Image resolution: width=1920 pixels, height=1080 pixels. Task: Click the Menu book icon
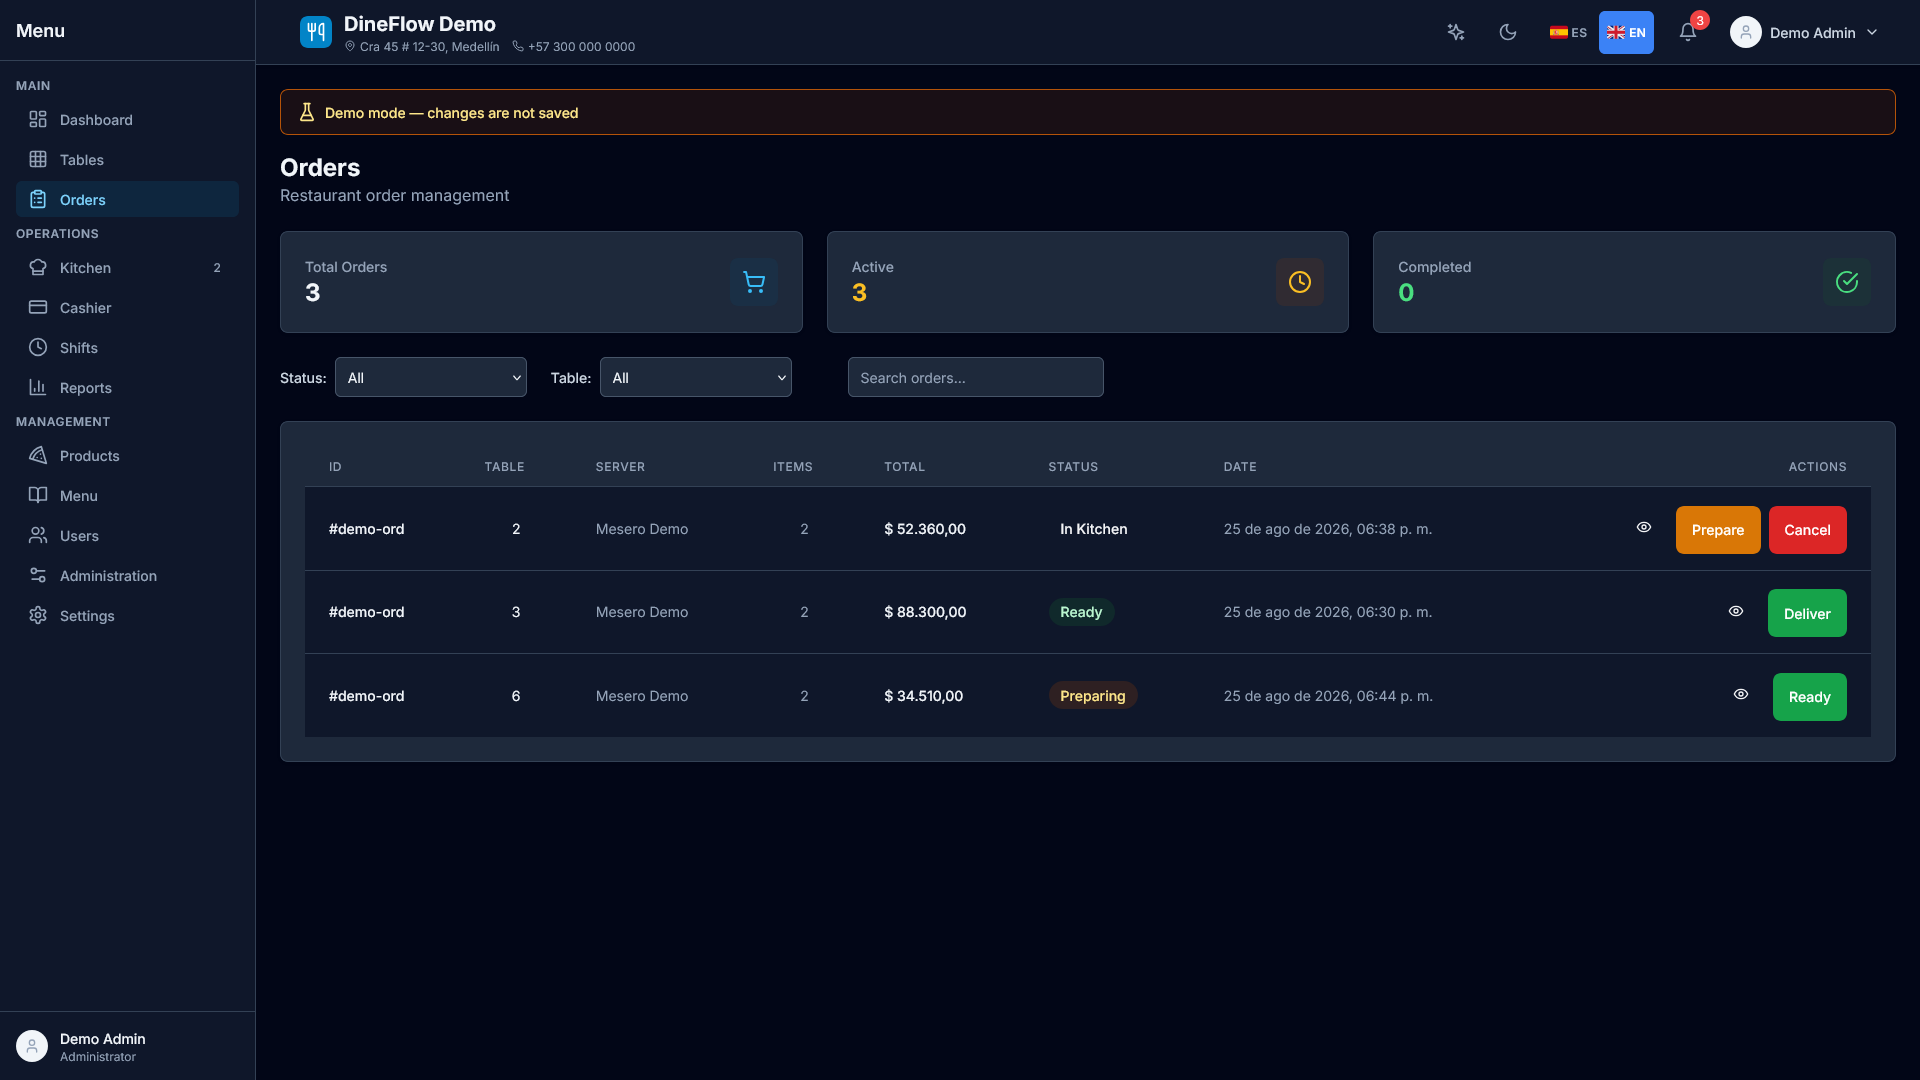[38, 495]
